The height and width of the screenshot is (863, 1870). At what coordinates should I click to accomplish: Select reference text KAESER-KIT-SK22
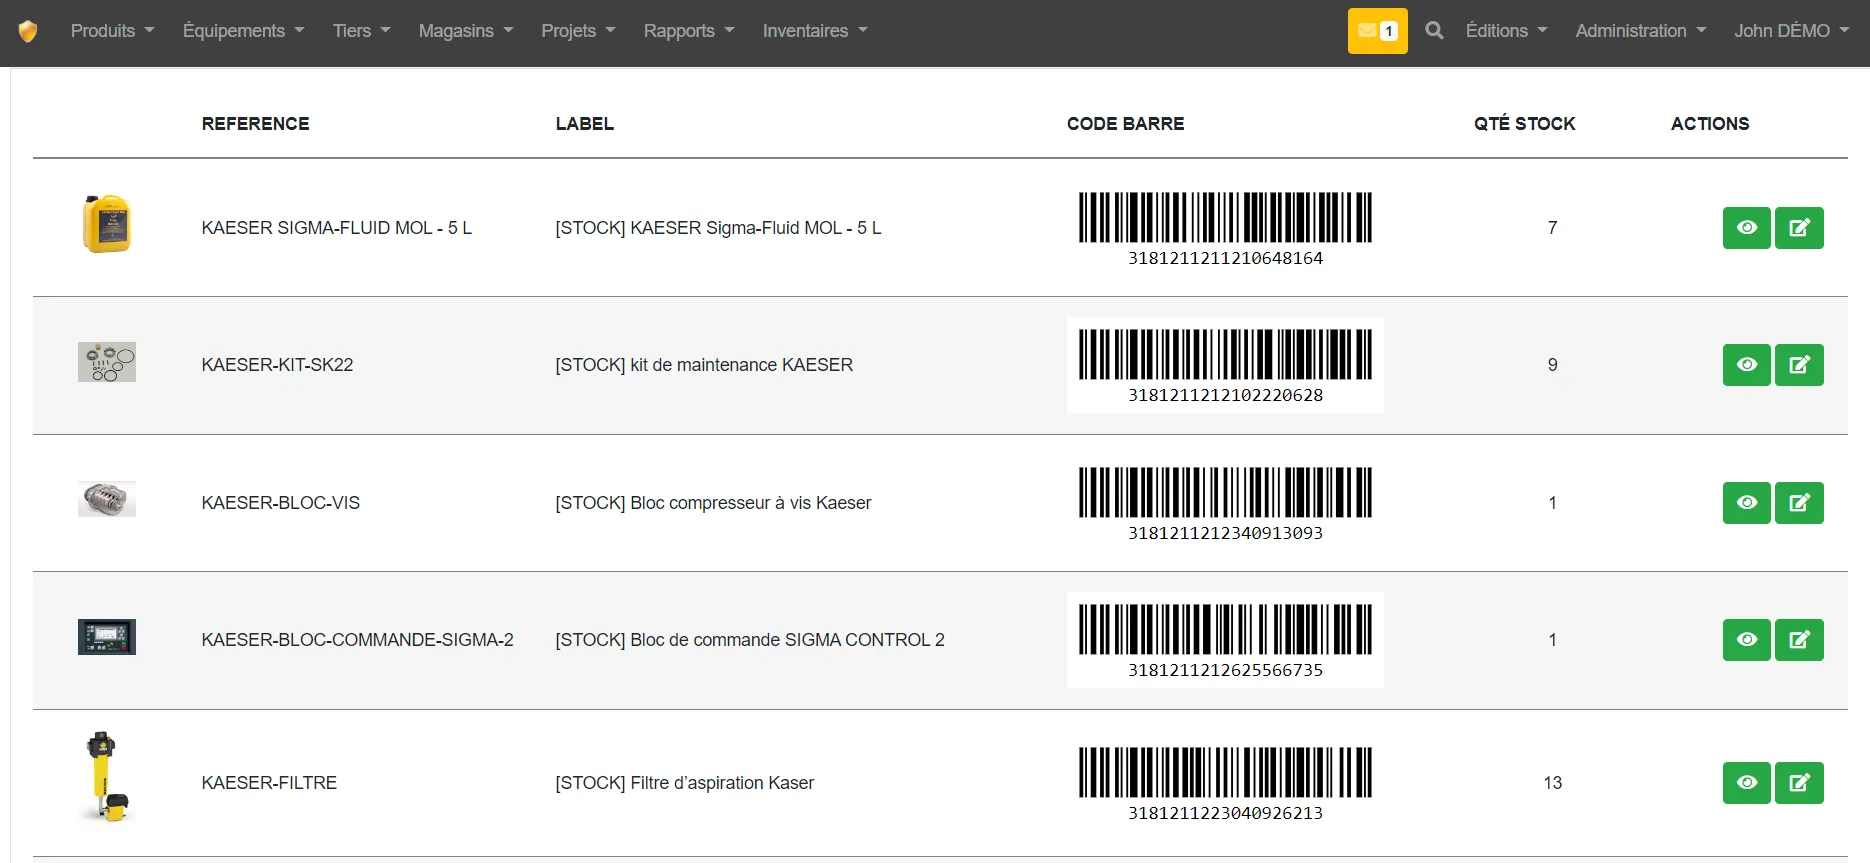point(277,365)
